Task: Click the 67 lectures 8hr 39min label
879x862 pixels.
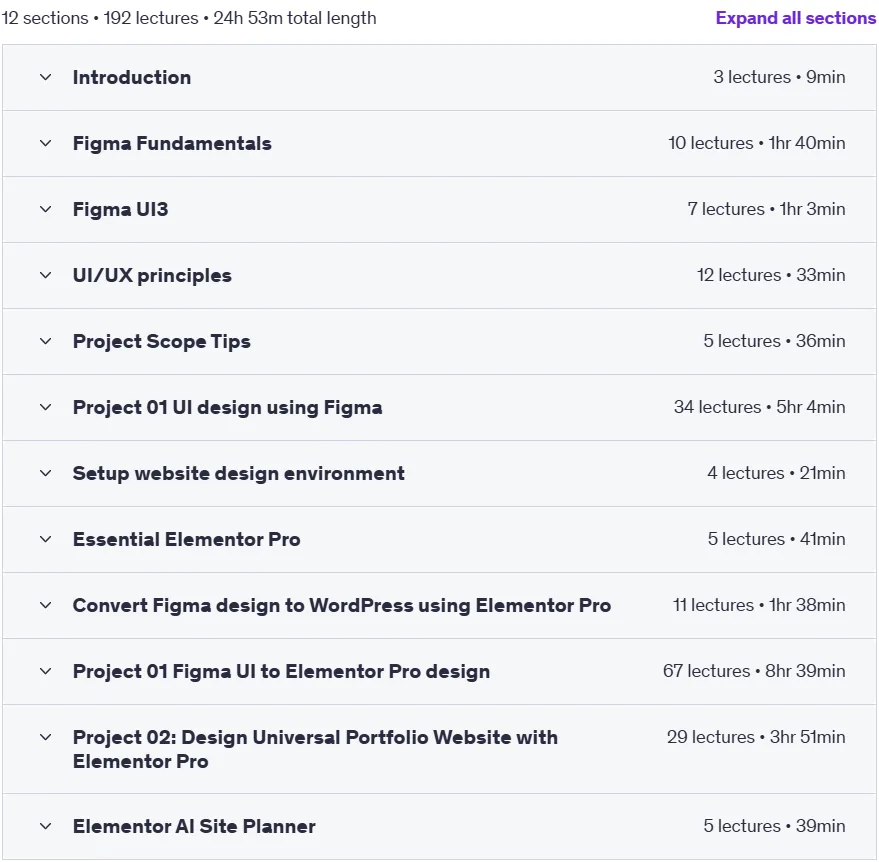Action: pyautogui.click(x=754, y=671)
